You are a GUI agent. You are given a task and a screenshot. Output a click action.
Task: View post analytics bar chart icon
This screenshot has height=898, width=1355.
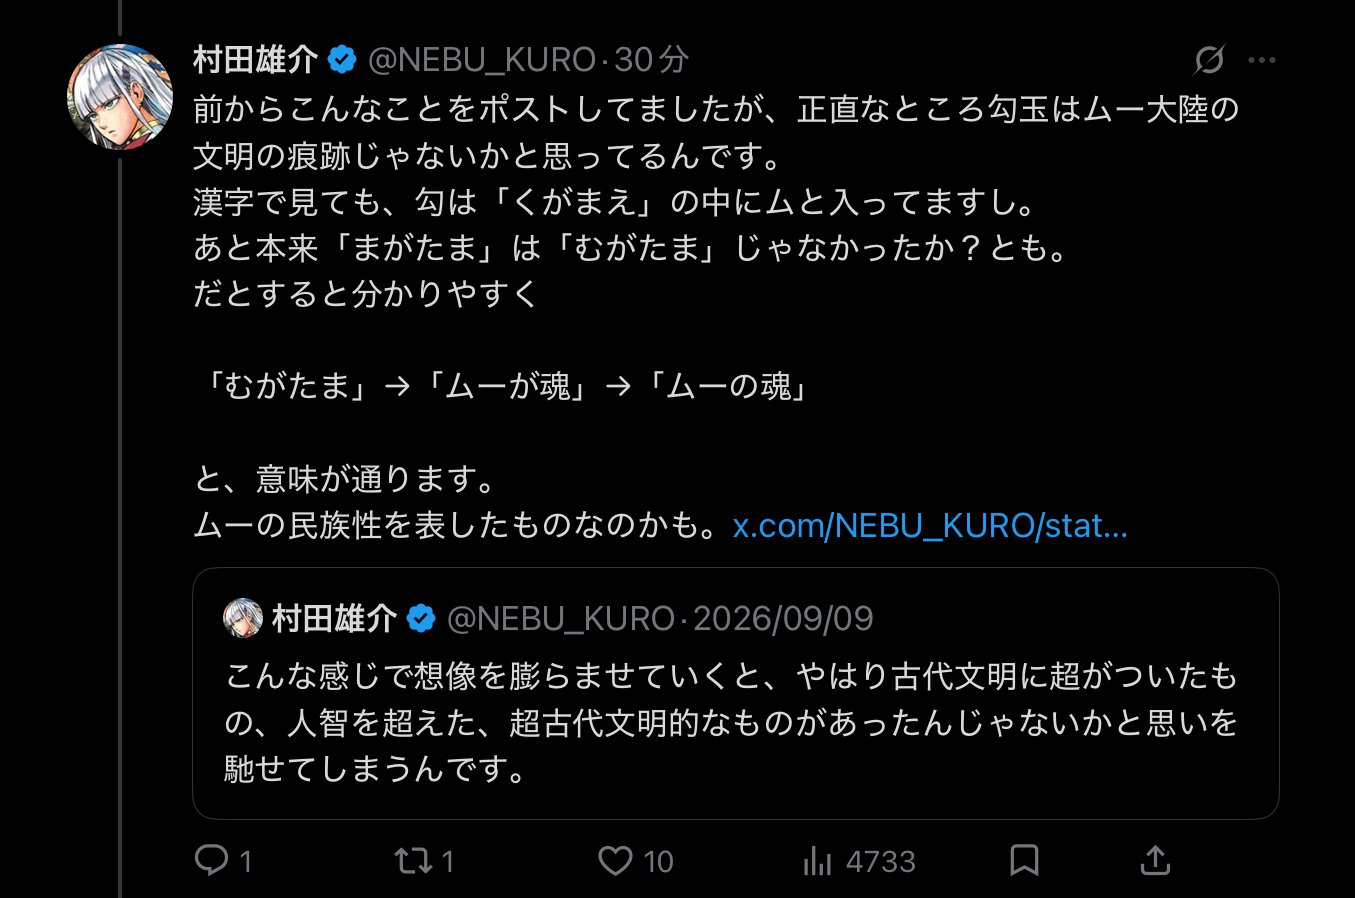pos(817,860)
